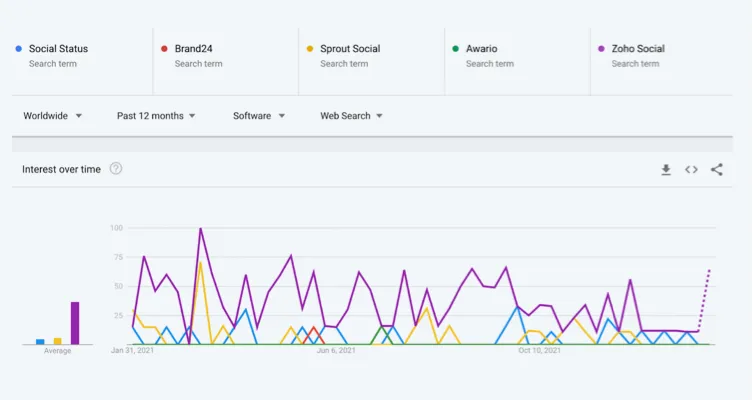This screenshot has width=753, height=400.
Task: Click the purple line's peak at 100
Action: pos(200,229)
